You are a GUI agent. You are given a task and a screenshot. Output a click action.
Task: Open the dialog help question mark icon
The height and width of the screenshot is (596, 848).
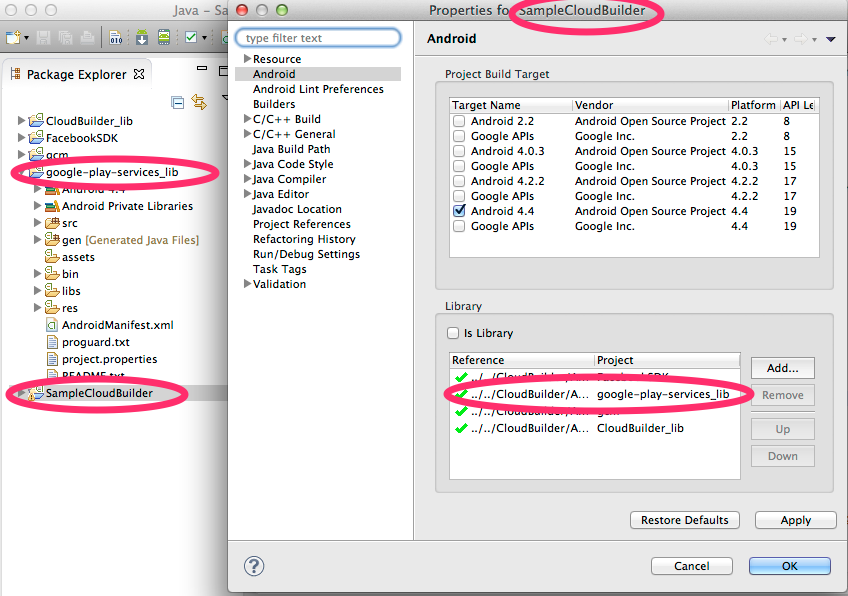tap(254, 566)
